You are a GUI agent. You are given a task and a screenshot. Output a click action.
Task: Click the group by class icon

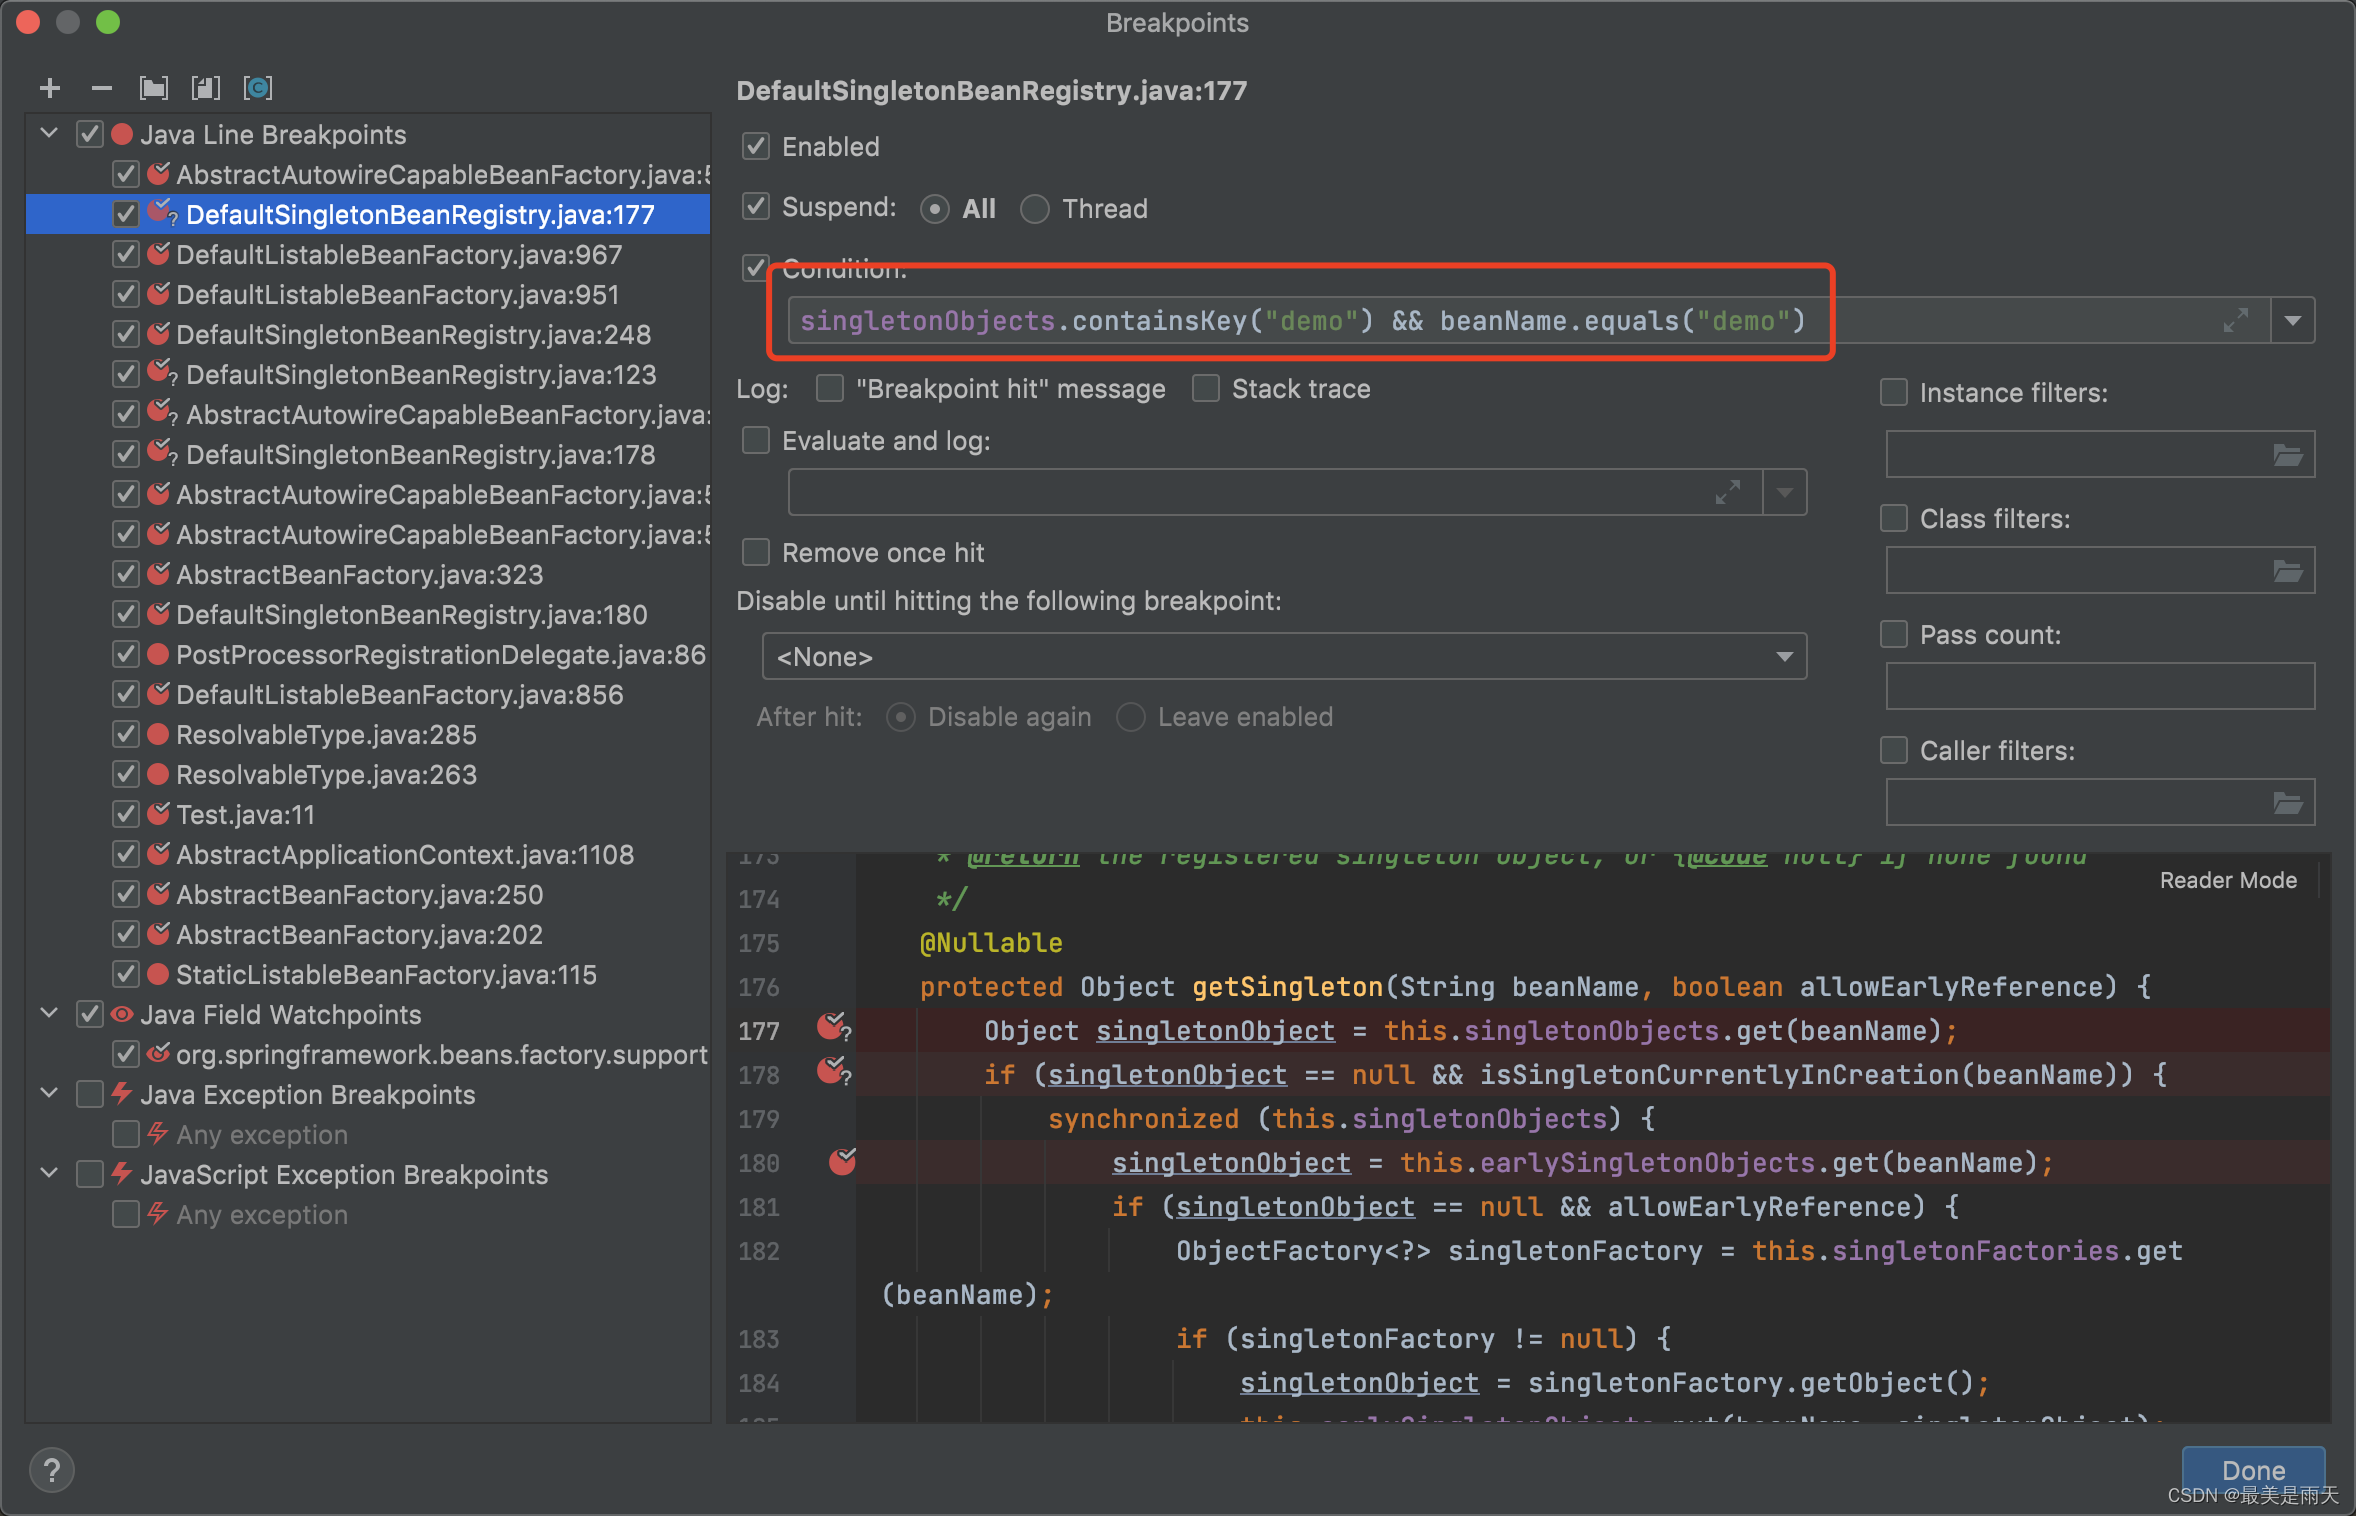(x=258, y=88)
